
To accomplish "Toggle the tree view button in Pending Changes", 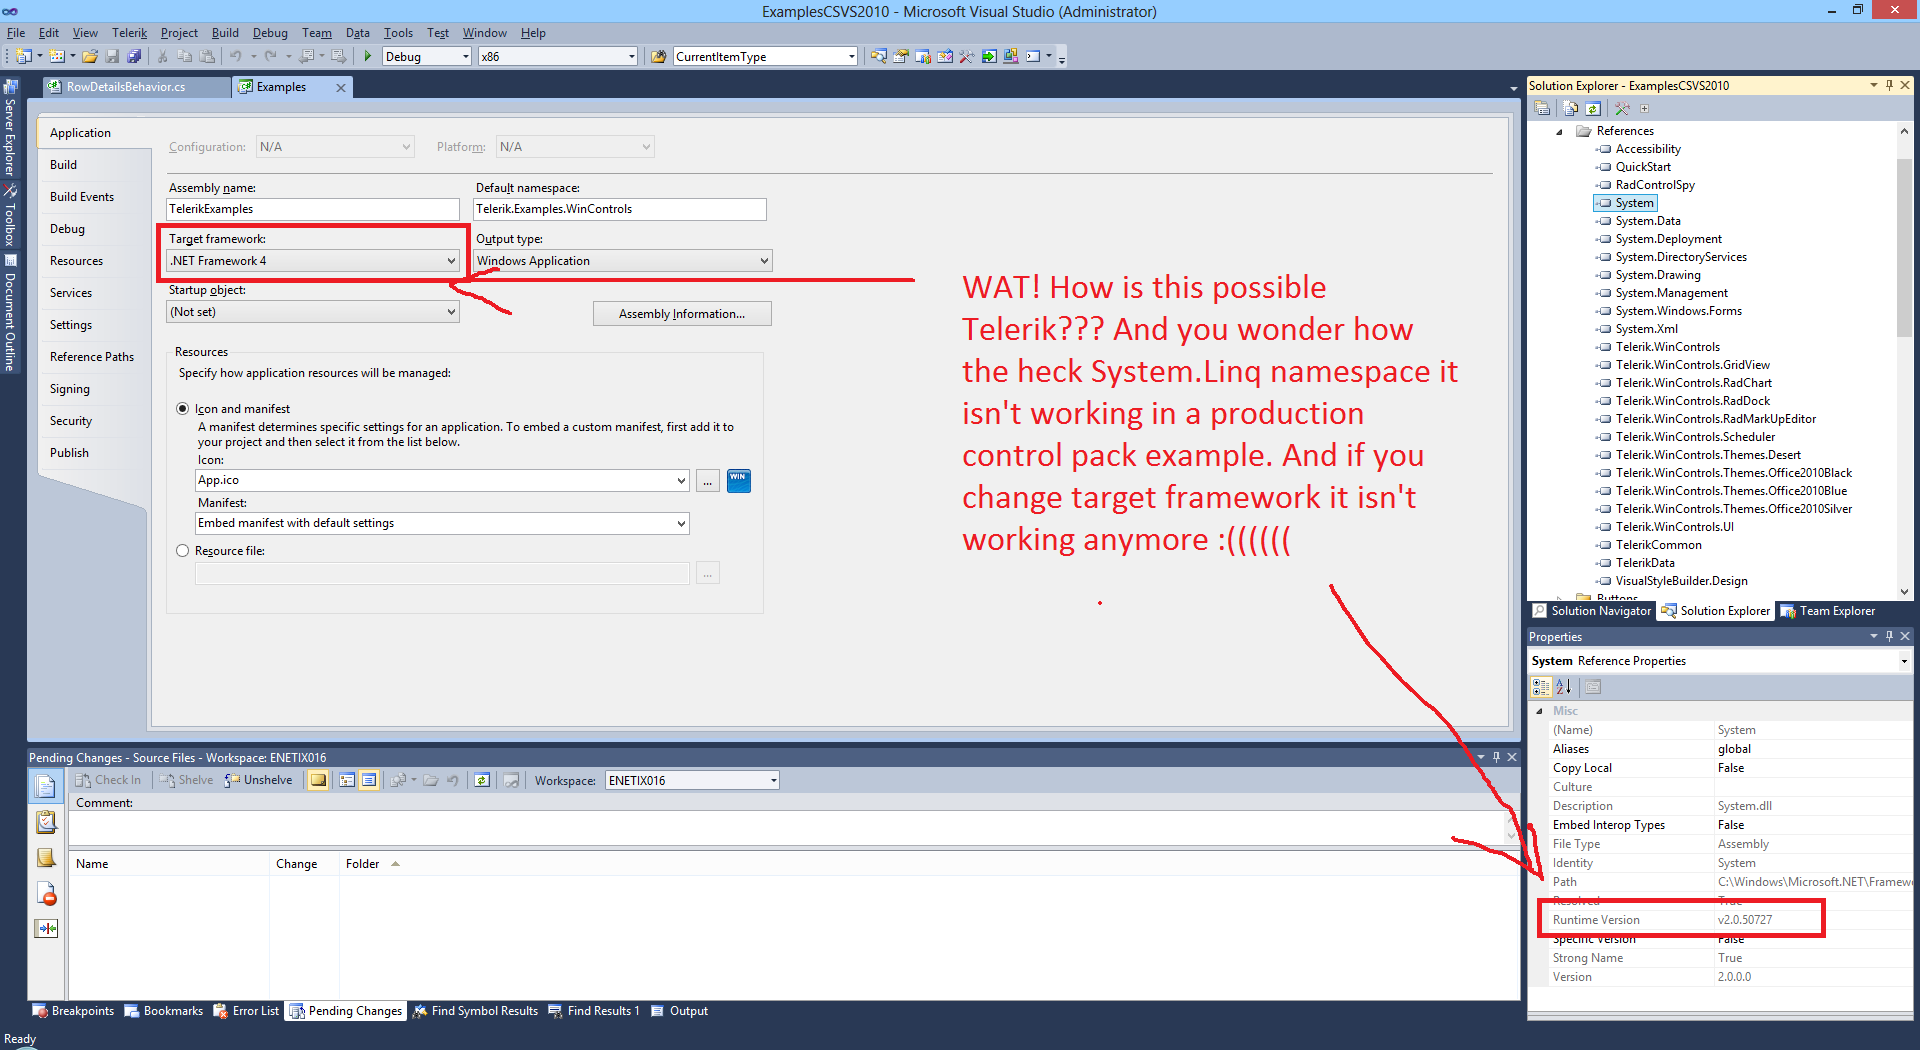I will coord(347,780).
